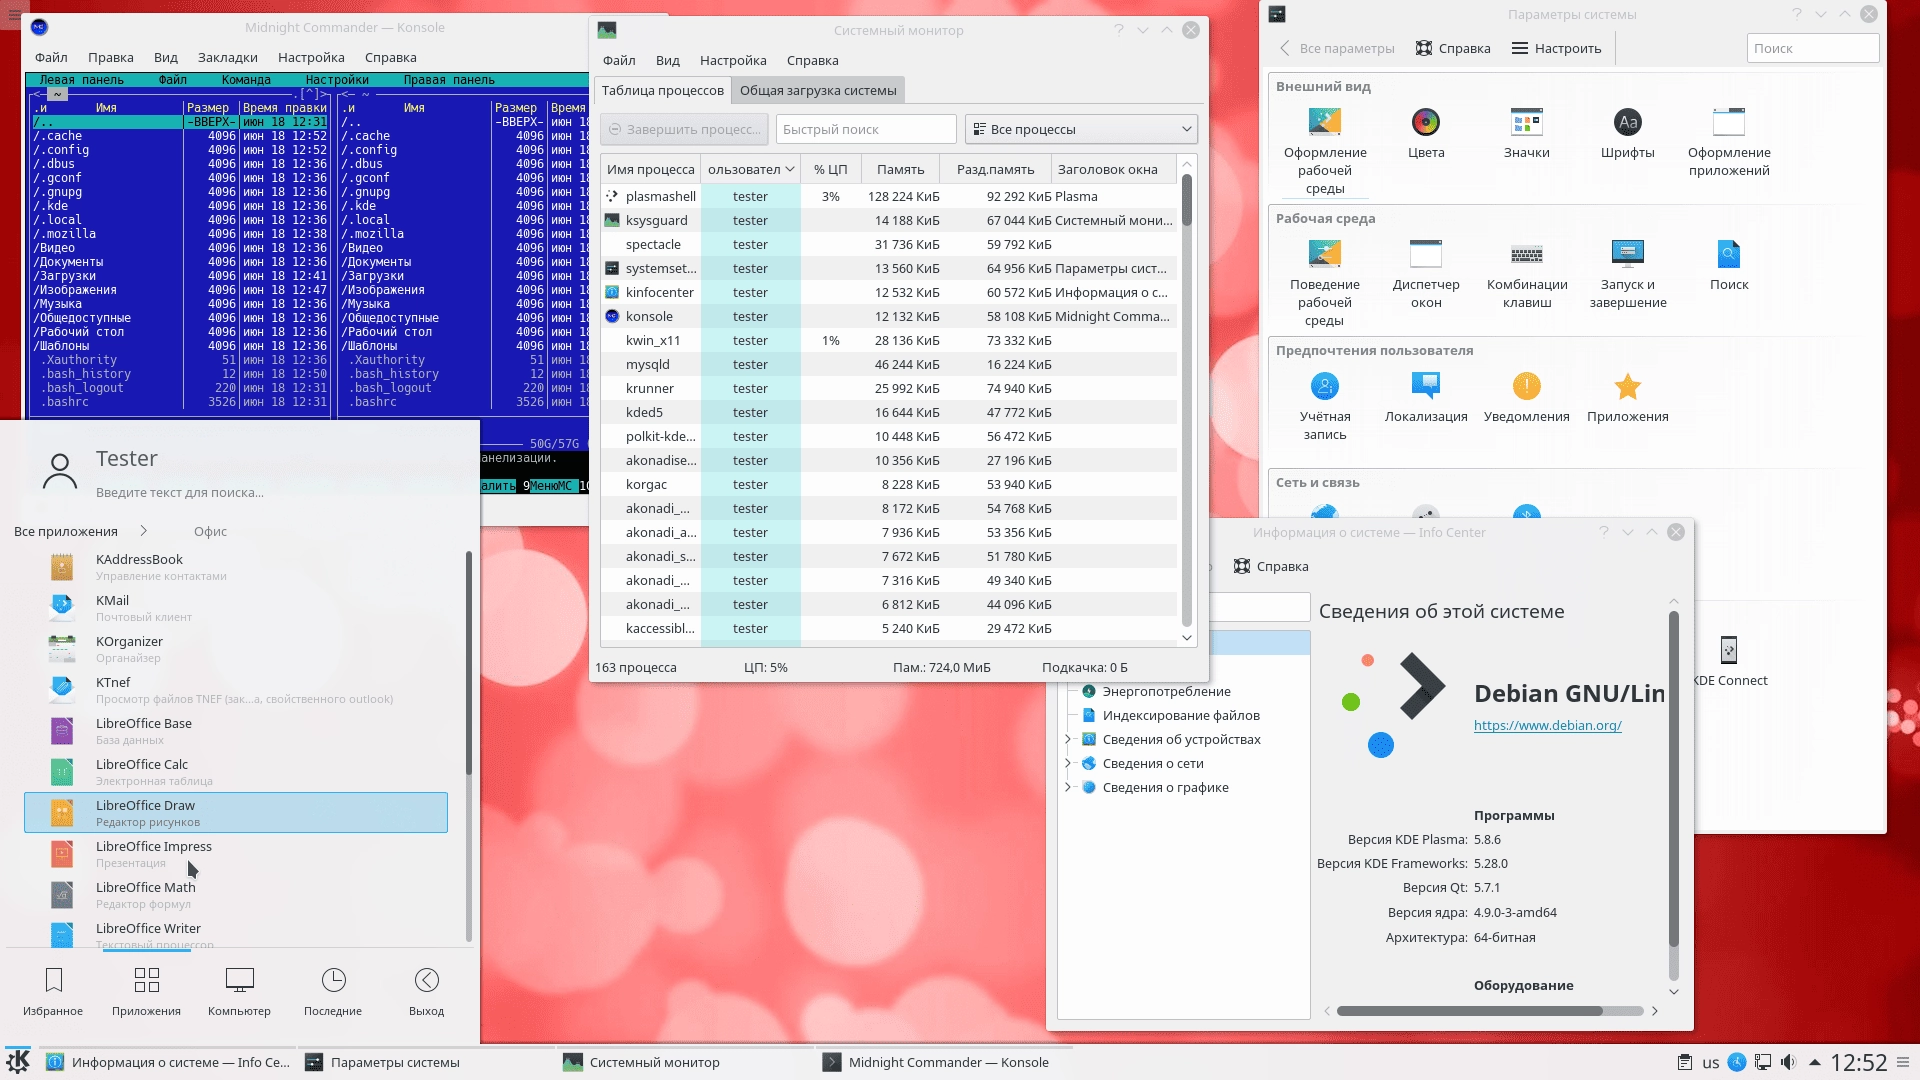Click the KDE application launcher button
This screenshot has width=1920, height=1080.
pyautogui.click(x=18, y=1062)
